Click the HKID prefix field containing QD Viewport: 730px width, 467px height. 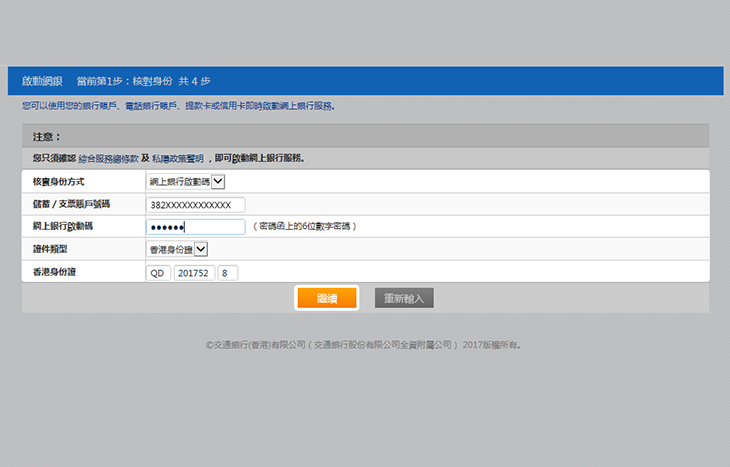click(158, 272)
